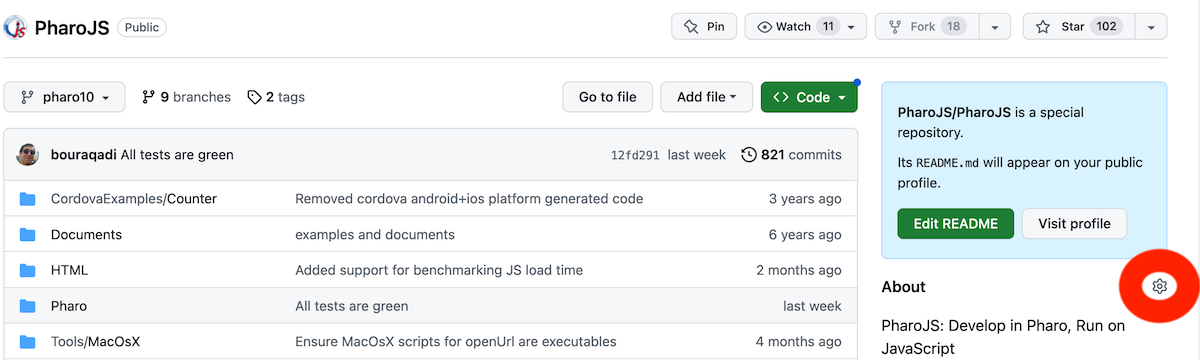The image size is (1200, 360).
Task: Open commit examples and documents
Action: (x=375, y=235)
